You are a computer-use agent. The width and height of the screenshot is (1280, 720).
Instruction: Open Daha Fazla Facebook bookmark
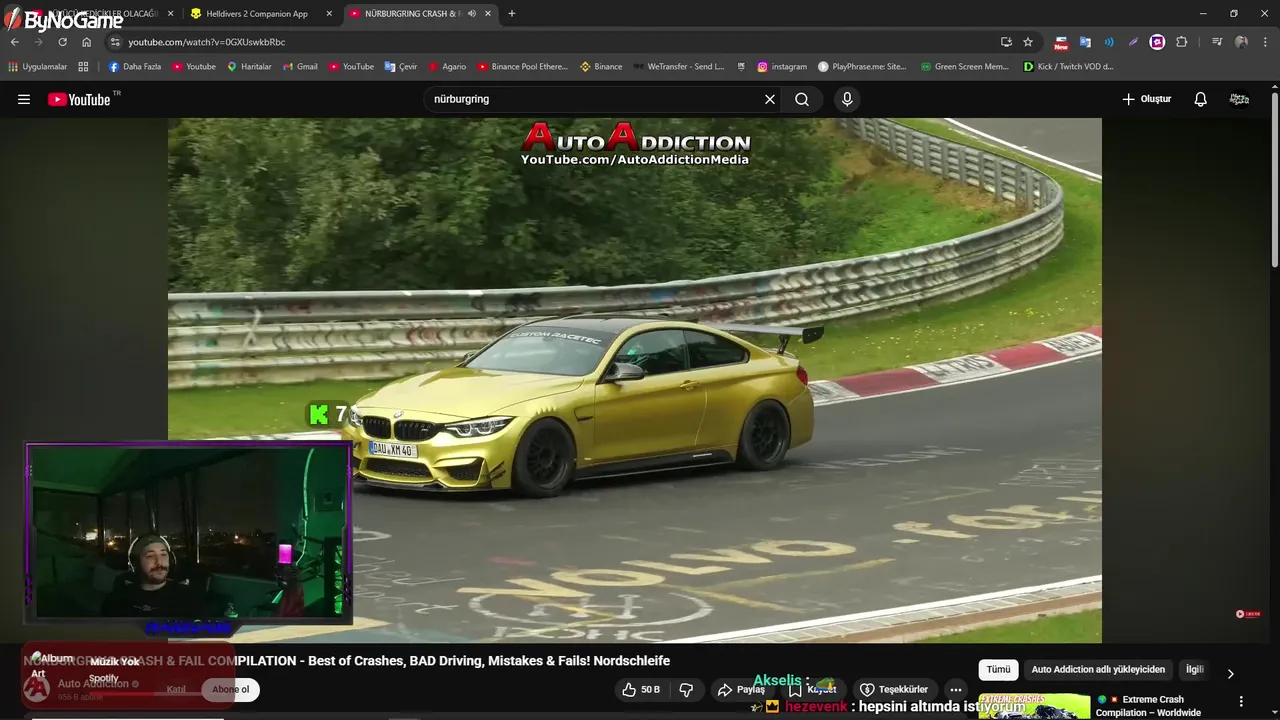tap(135, 67)
